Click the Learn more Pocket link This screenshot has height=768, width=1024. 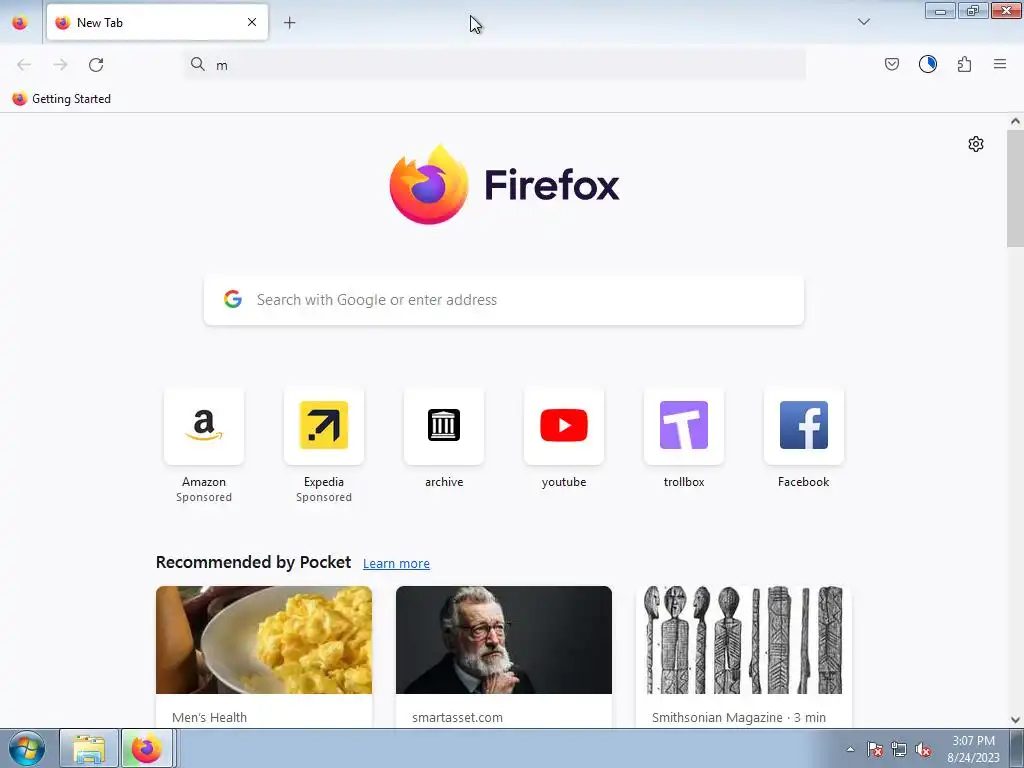396,564
